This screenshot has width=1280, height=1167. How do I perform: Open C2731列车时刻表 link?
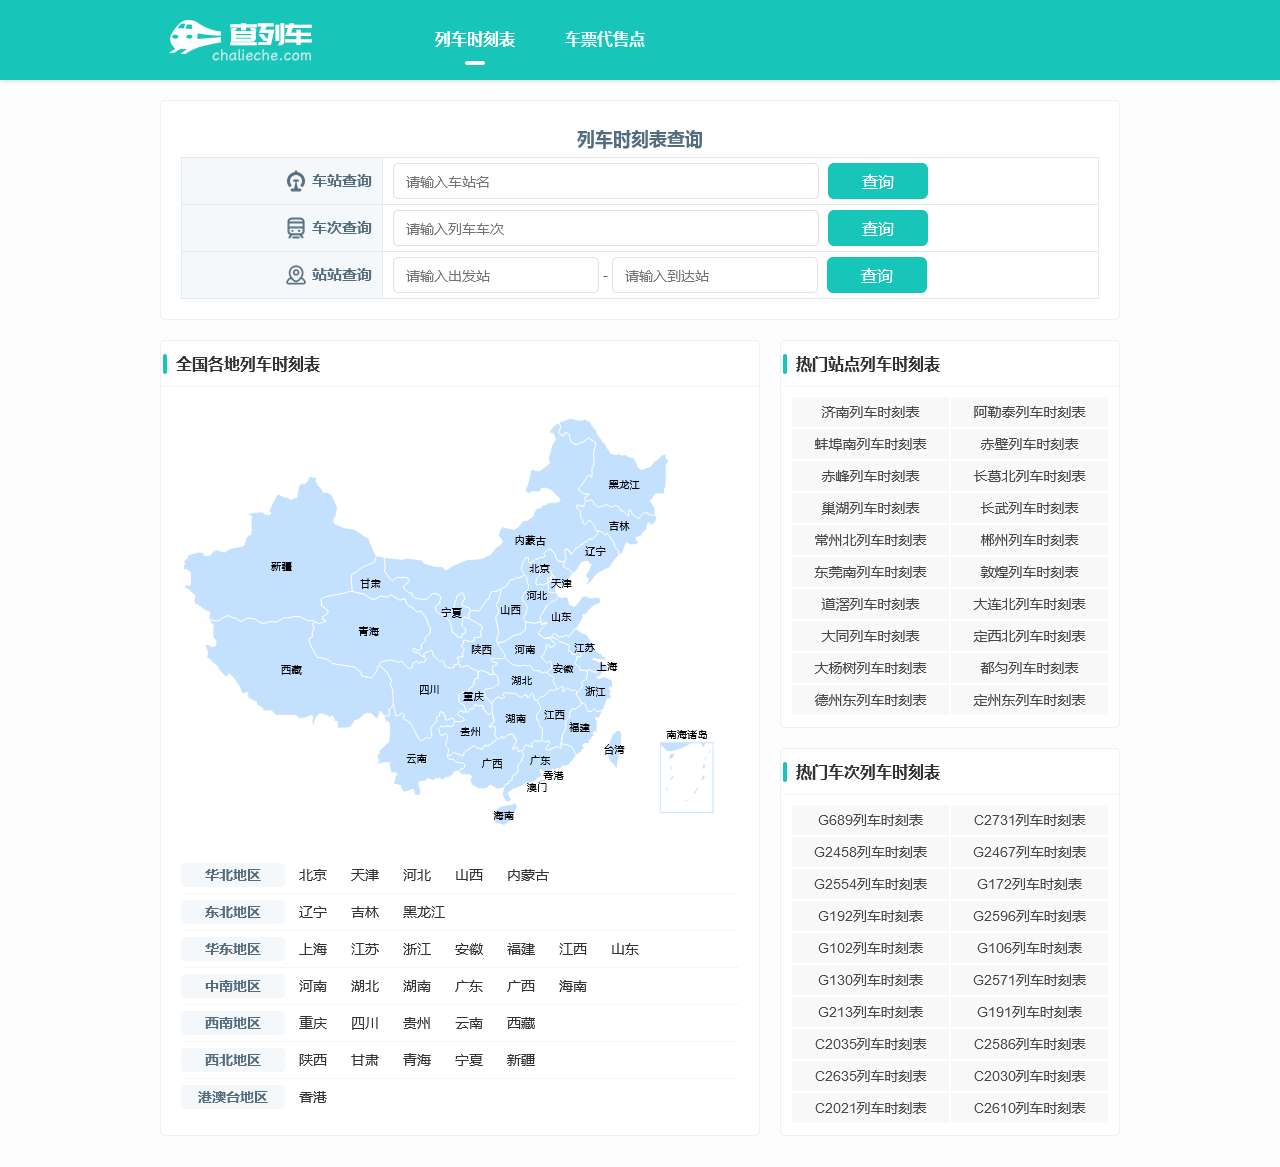click(x=1029, y=820)
